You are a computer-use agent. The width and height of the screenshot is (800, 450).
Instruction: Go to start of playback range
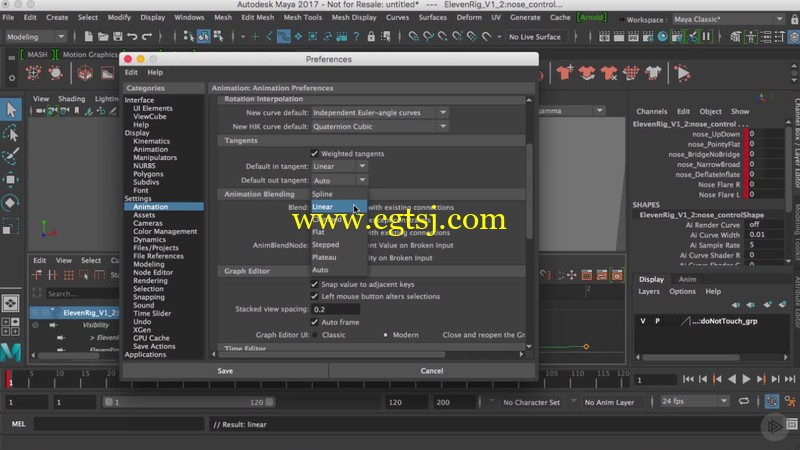(688, 379)
